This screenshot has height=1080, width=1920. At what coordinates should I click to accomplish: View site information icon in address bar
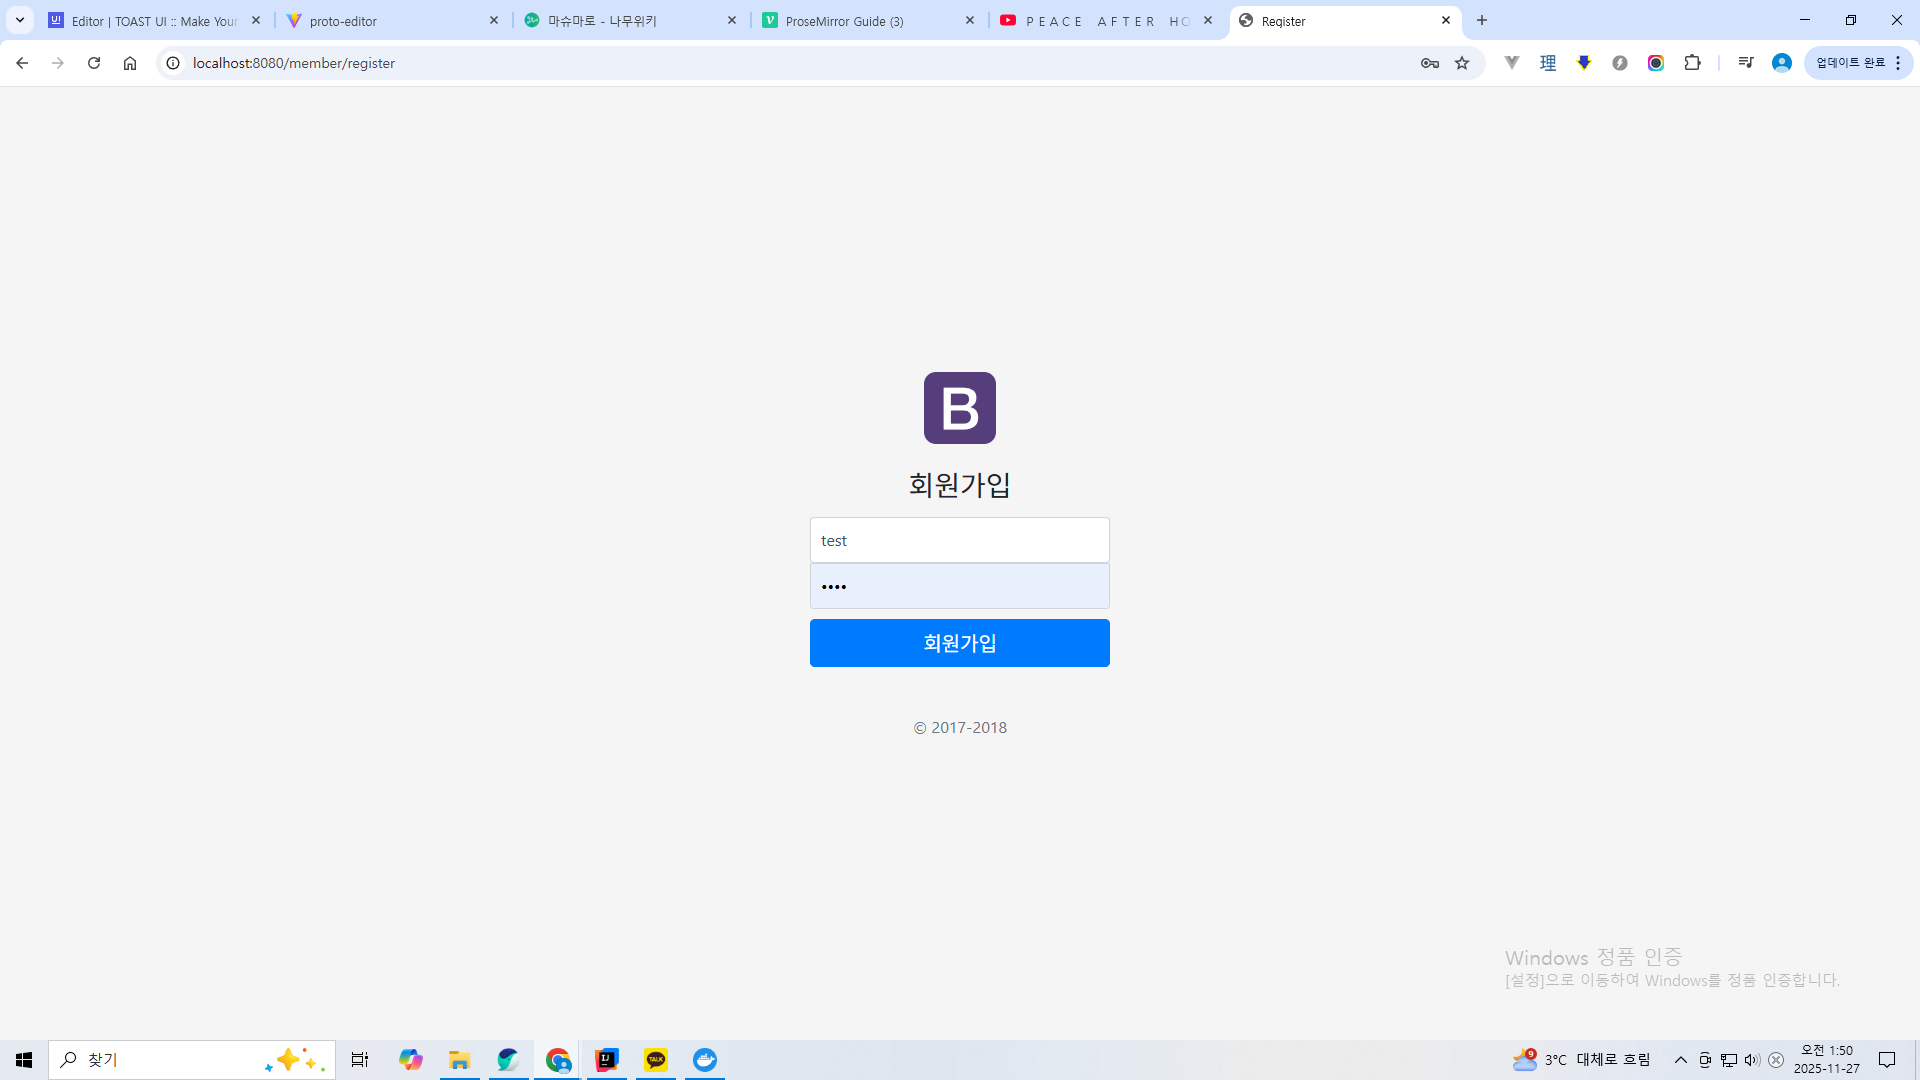click(173, 63)
